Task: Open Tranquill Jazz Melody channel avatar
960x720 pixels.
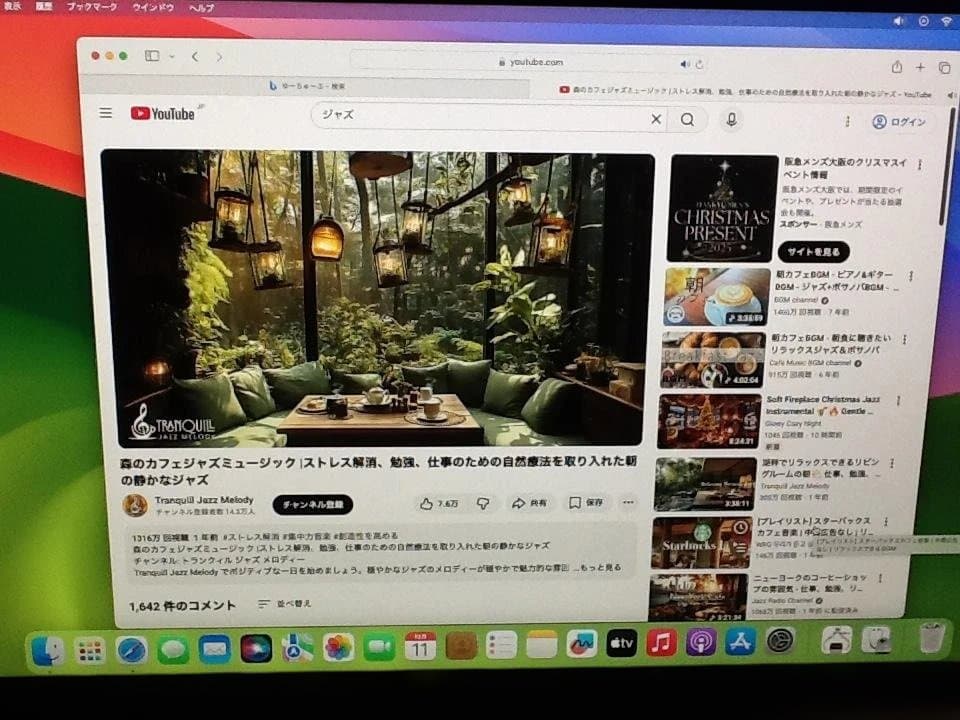Action: (135, 504)
